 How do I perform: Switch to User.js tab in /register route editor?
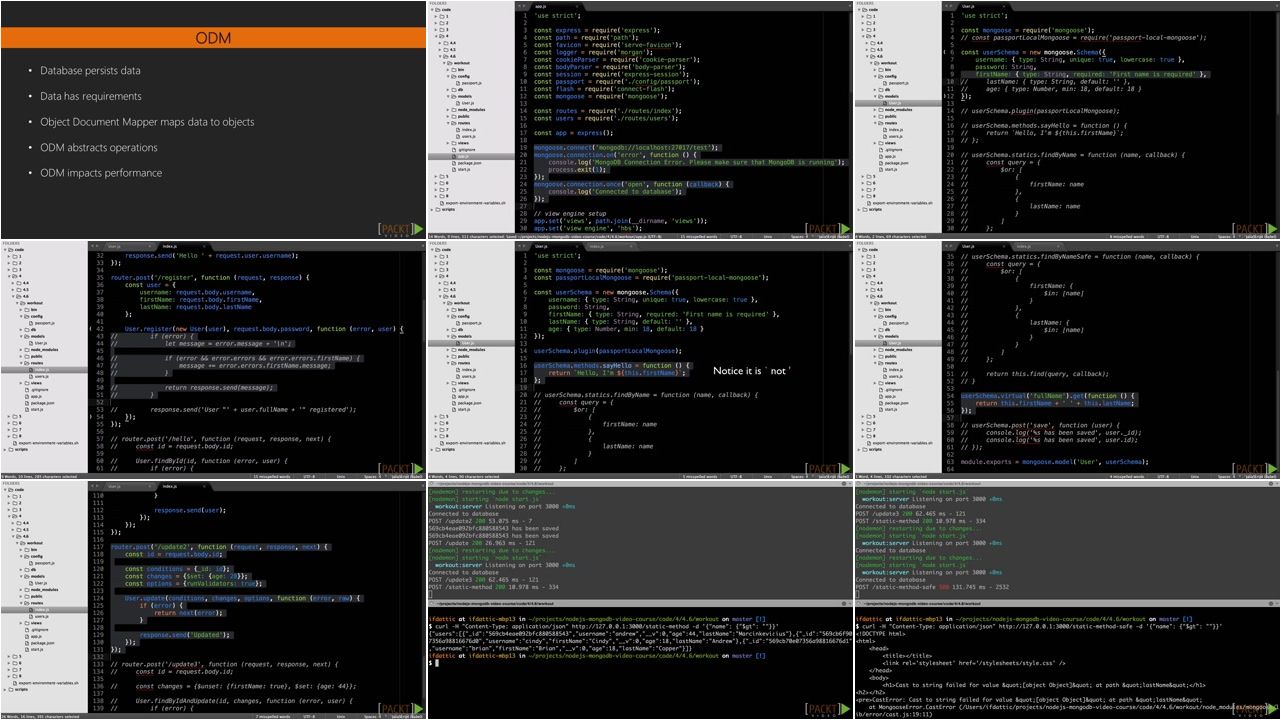114,246
